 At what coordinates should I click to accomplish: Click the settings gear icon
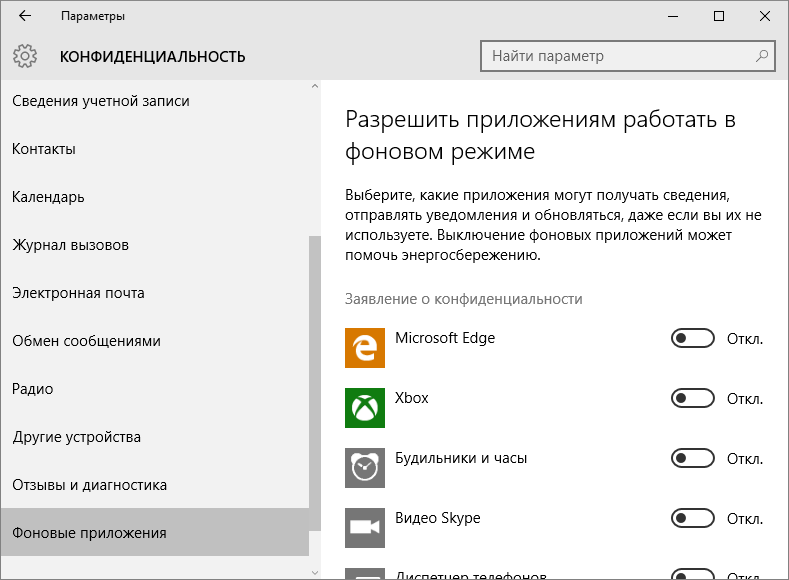click(25, 56)
